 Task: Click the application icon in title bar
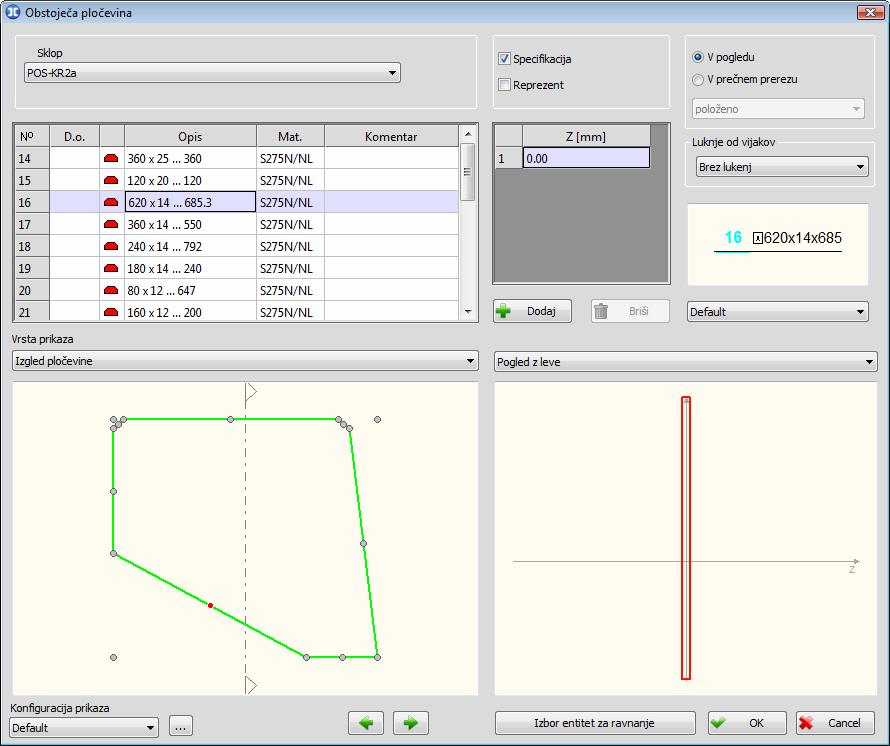(x=12, y=12)
